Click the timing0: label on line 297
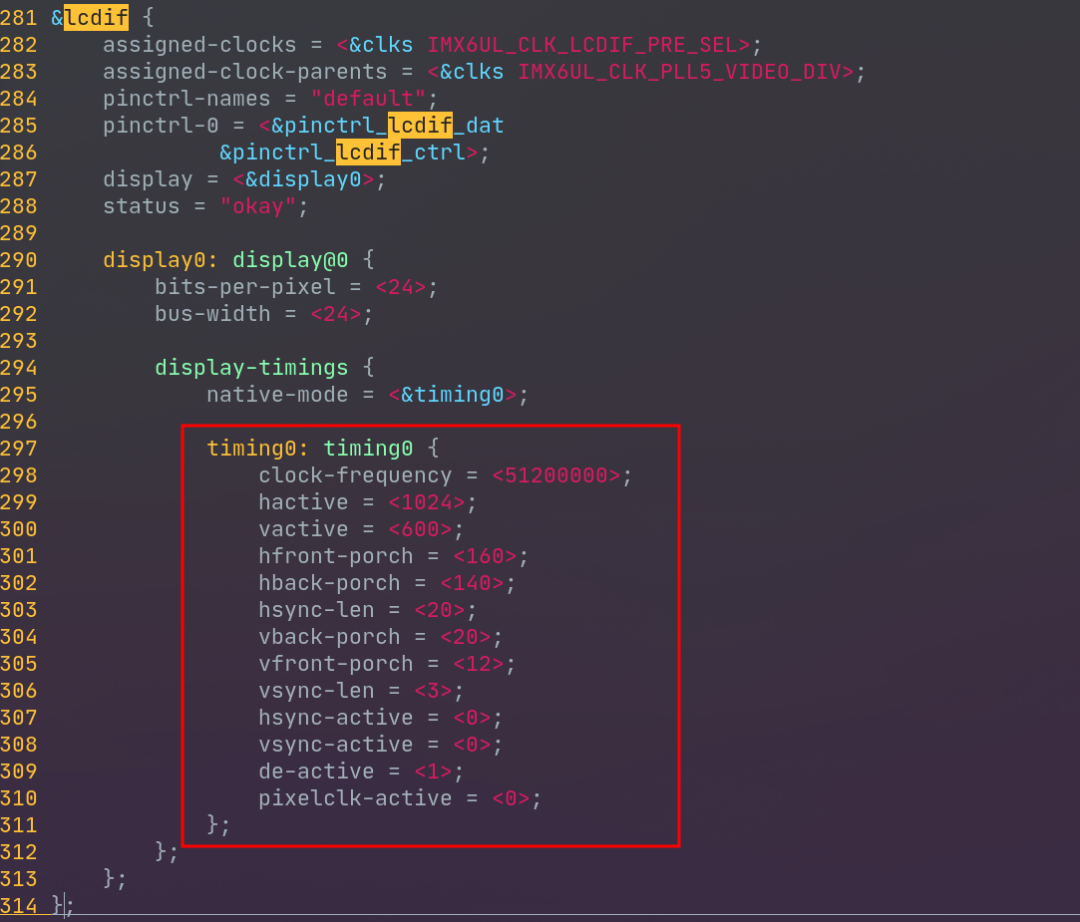The height and width of the screenshot is (922, 1080). [x=258, y=448]
